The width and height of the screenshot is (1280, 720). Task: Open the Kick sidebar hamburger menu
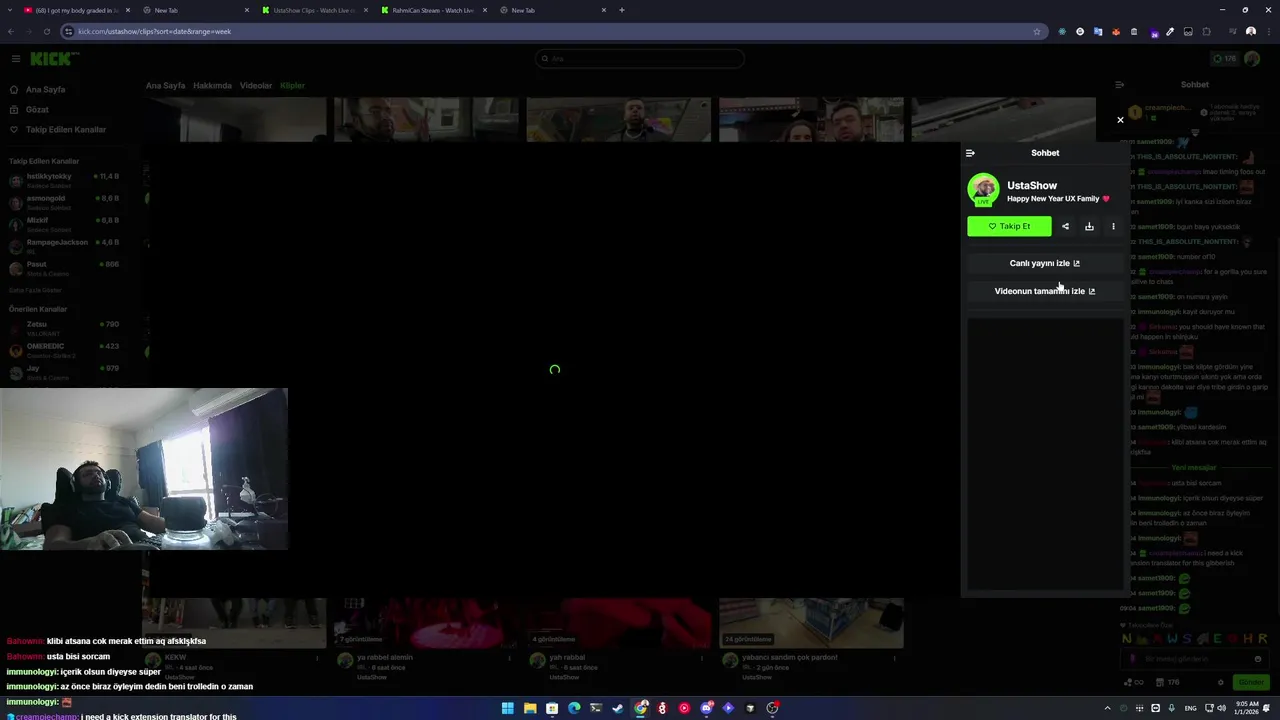[x=16, y=59]
